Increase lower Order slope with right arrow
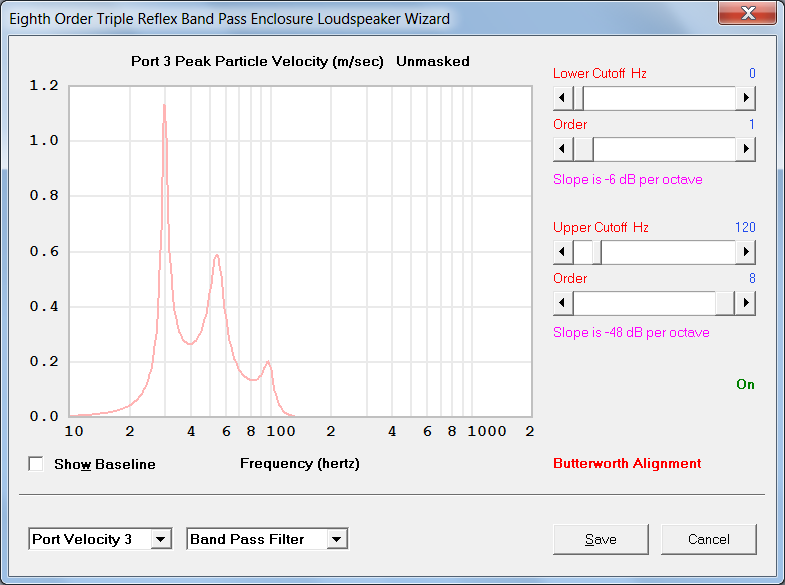Image resolution: width=785 pixels, height=585 pixels. (745, 149)
